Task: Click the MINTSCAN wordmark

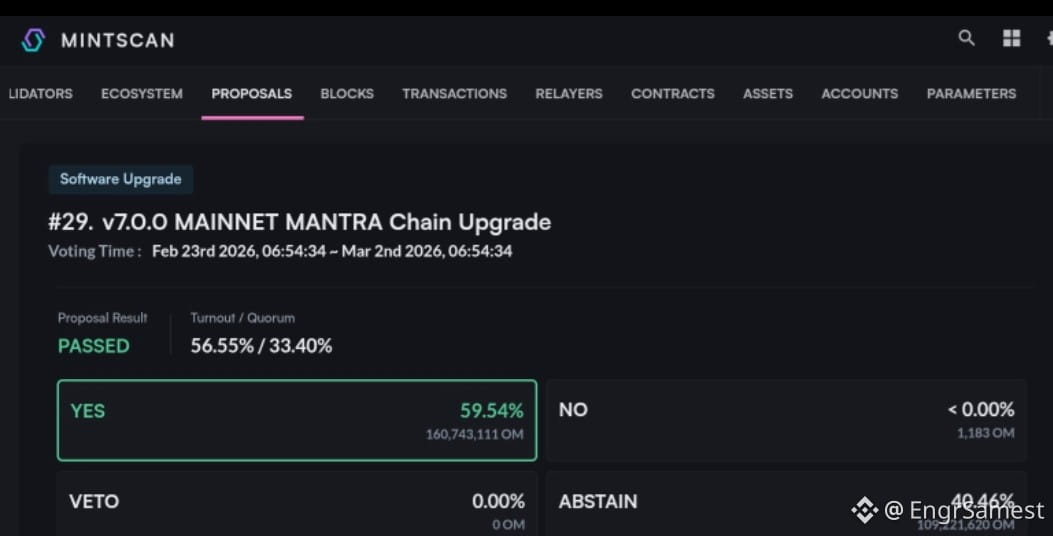Action: click(118, 40)
